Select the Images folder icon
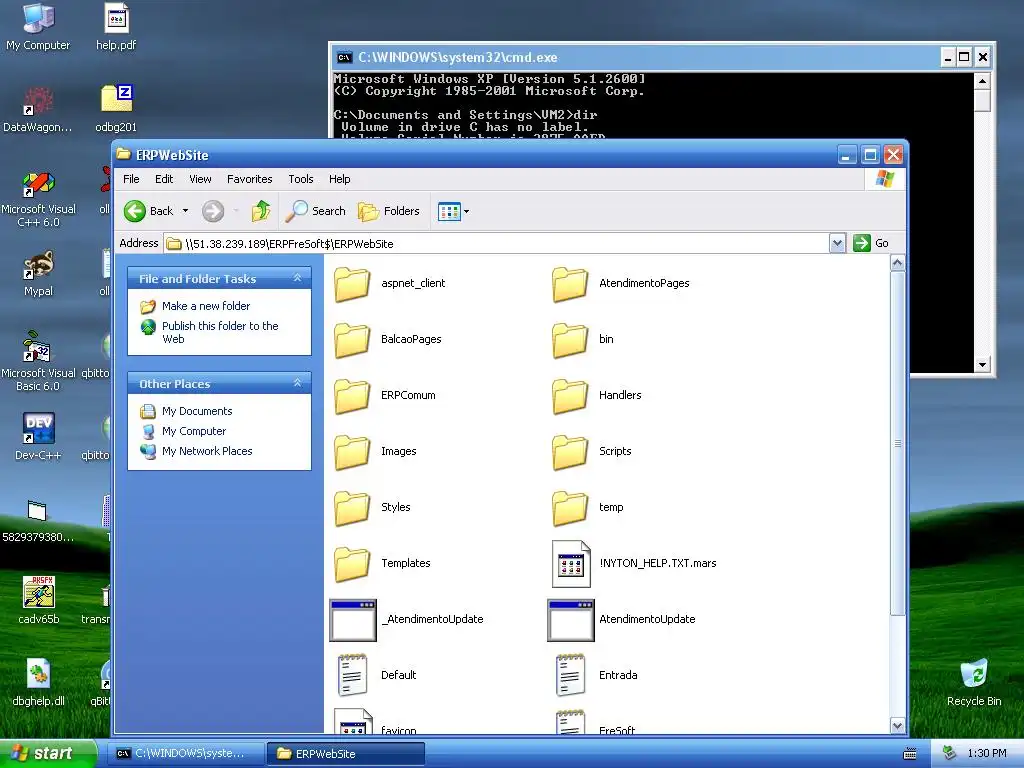Screen dimensions: 1024x768 coord(352,452)
